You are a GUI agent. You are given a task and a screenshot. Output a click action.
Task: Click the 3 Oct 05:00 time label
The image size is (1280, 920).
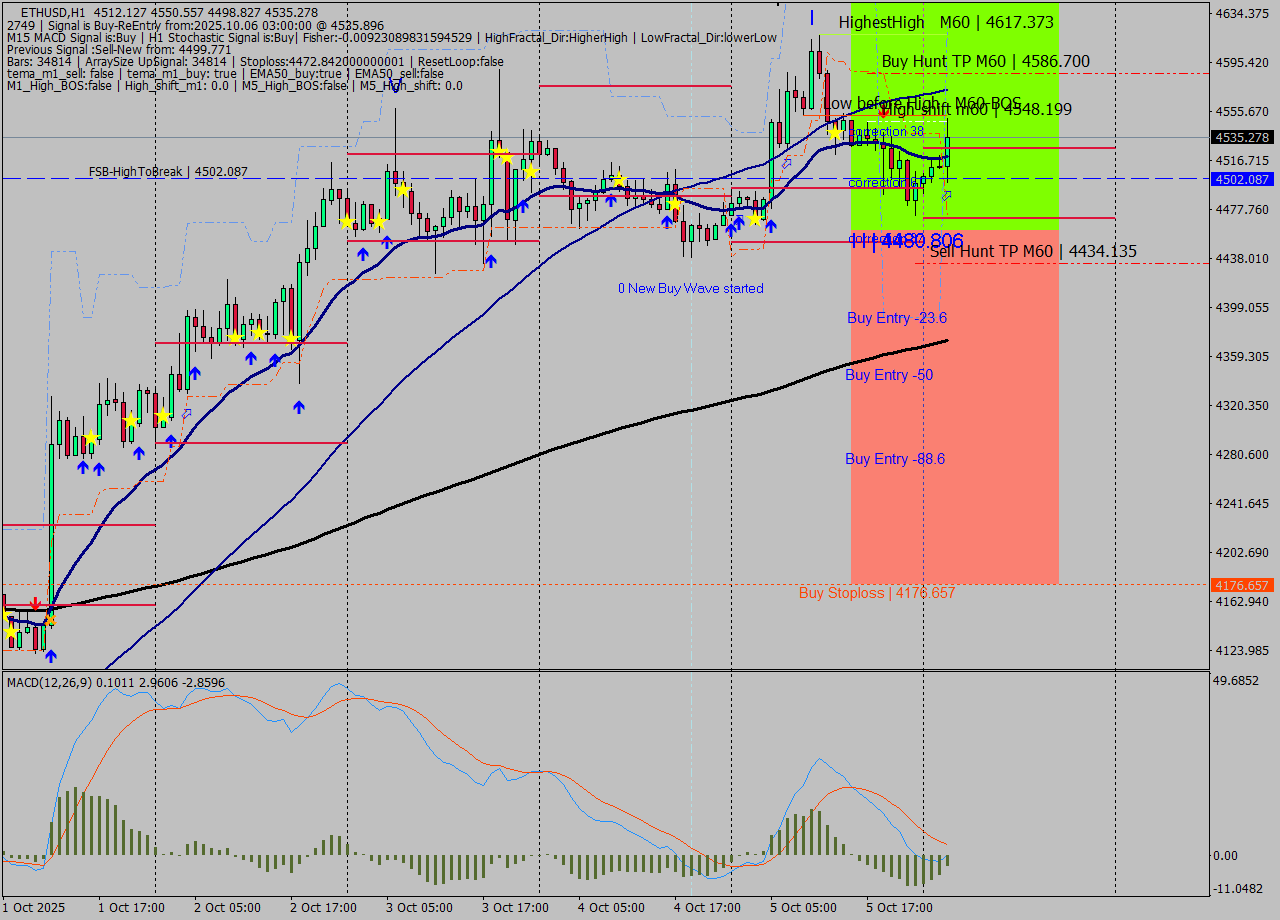[421, 908]
